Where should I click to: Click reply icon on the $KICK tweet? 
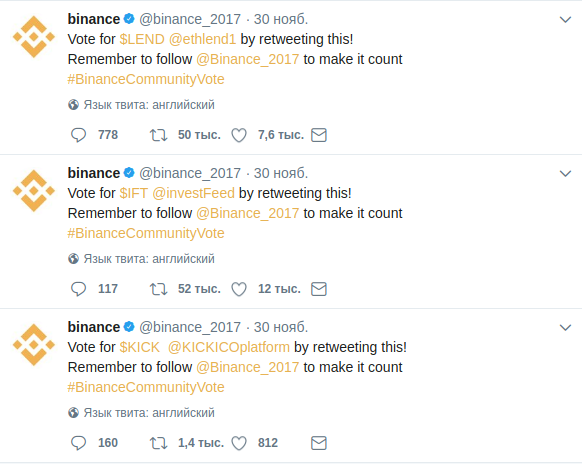pos(78,443)
